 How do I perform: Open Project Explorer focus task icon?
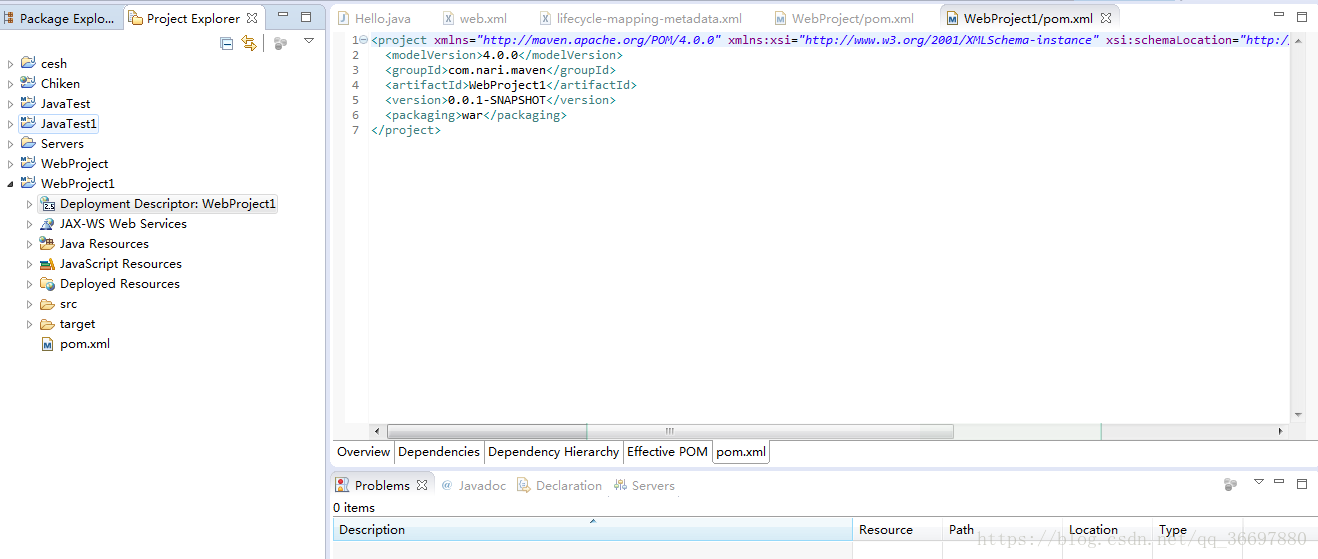[280, 43]
